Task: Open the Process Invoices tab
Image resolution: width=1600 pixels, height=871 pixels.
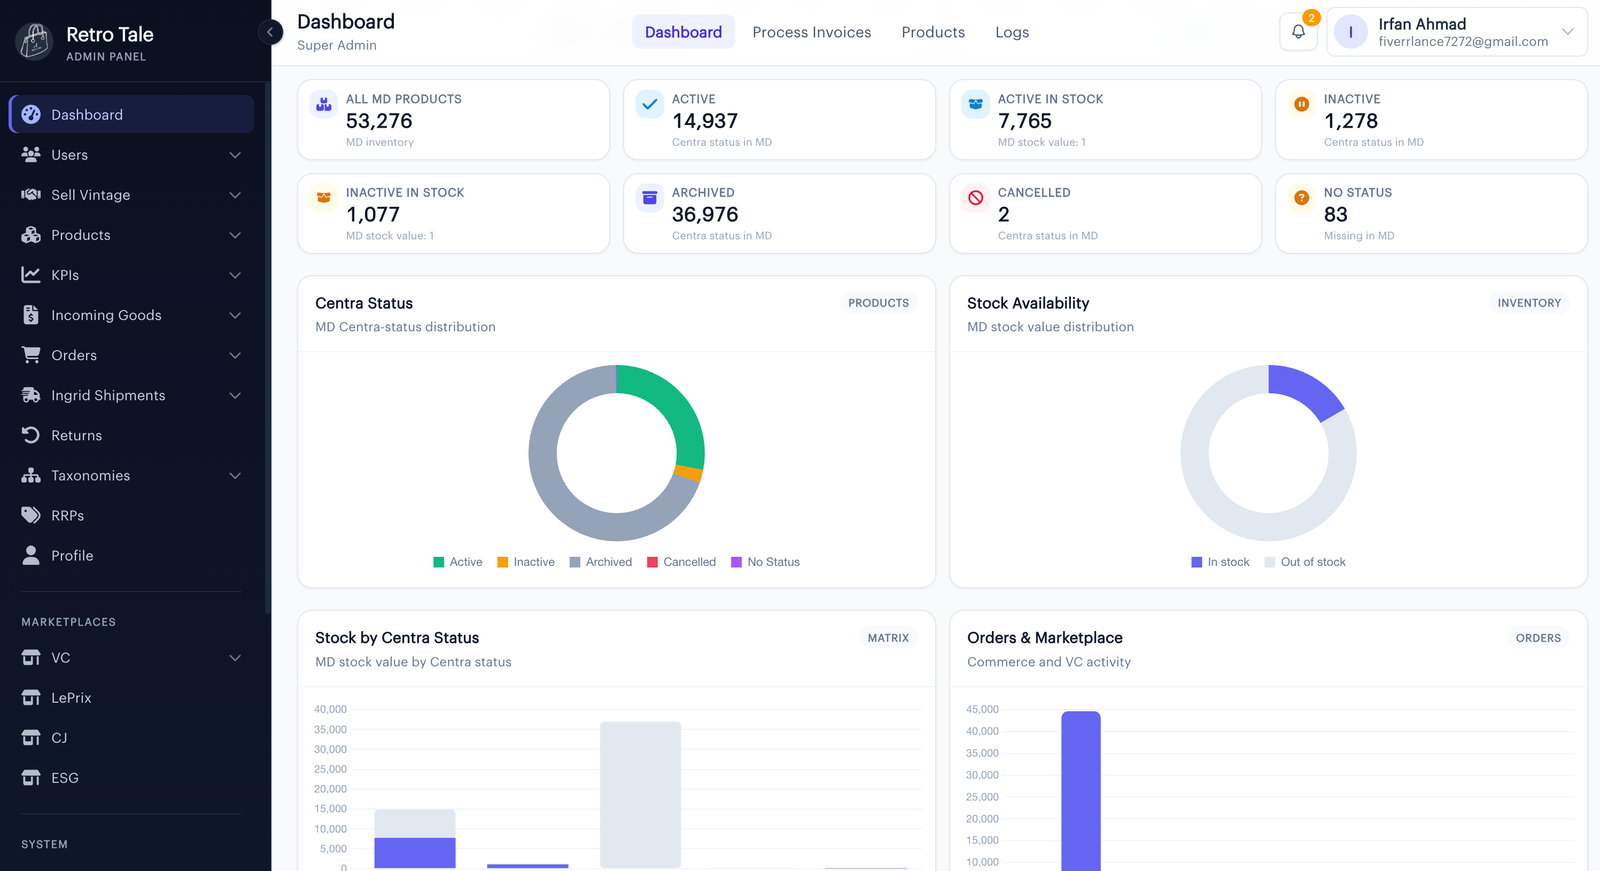Action: (x=812, y=32)
